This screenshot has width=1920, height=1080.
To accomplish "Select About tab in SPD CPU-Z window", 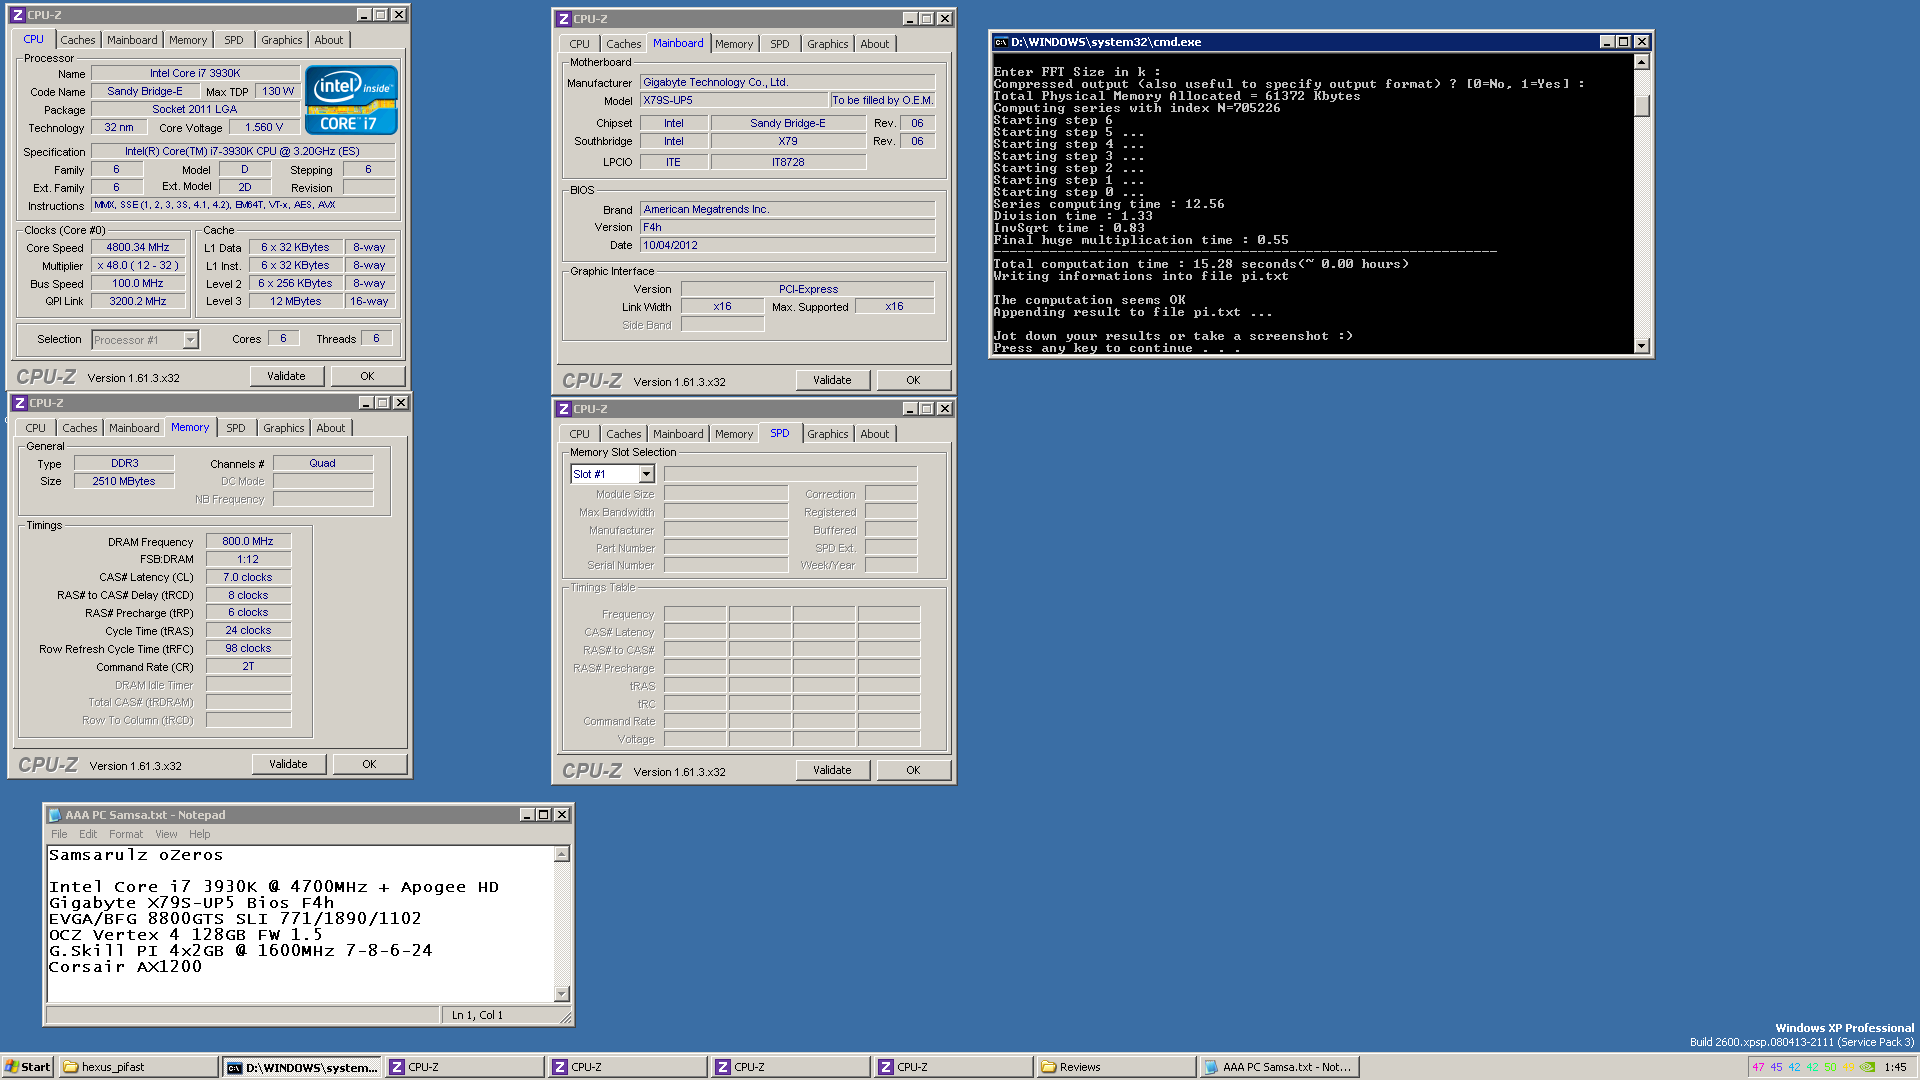I will pos(874,434).
